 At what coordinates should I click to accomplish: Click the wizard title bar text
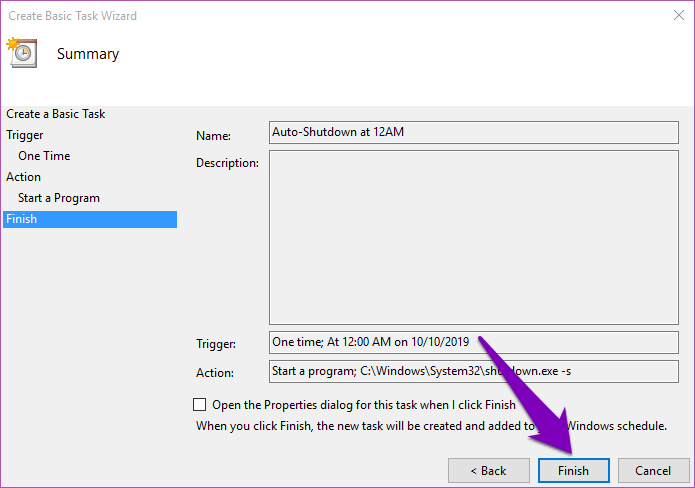click(x=73, y=16)
